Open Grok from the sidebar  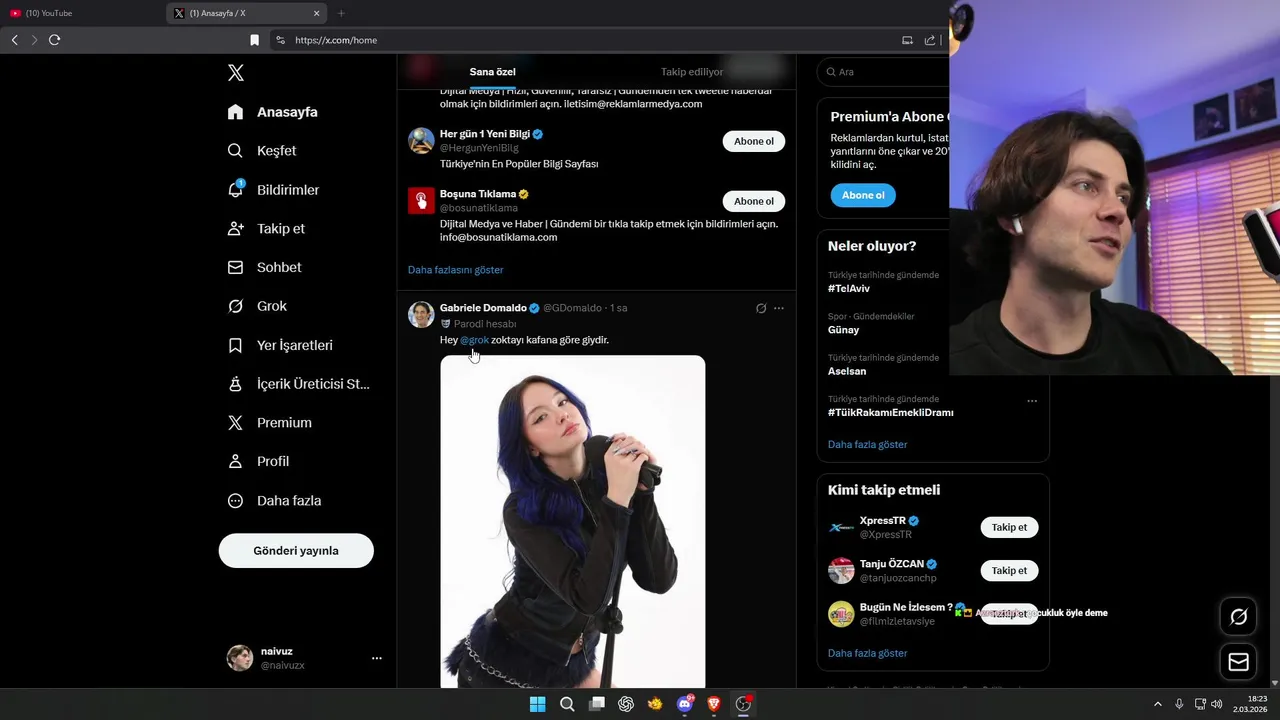point(257,306)
